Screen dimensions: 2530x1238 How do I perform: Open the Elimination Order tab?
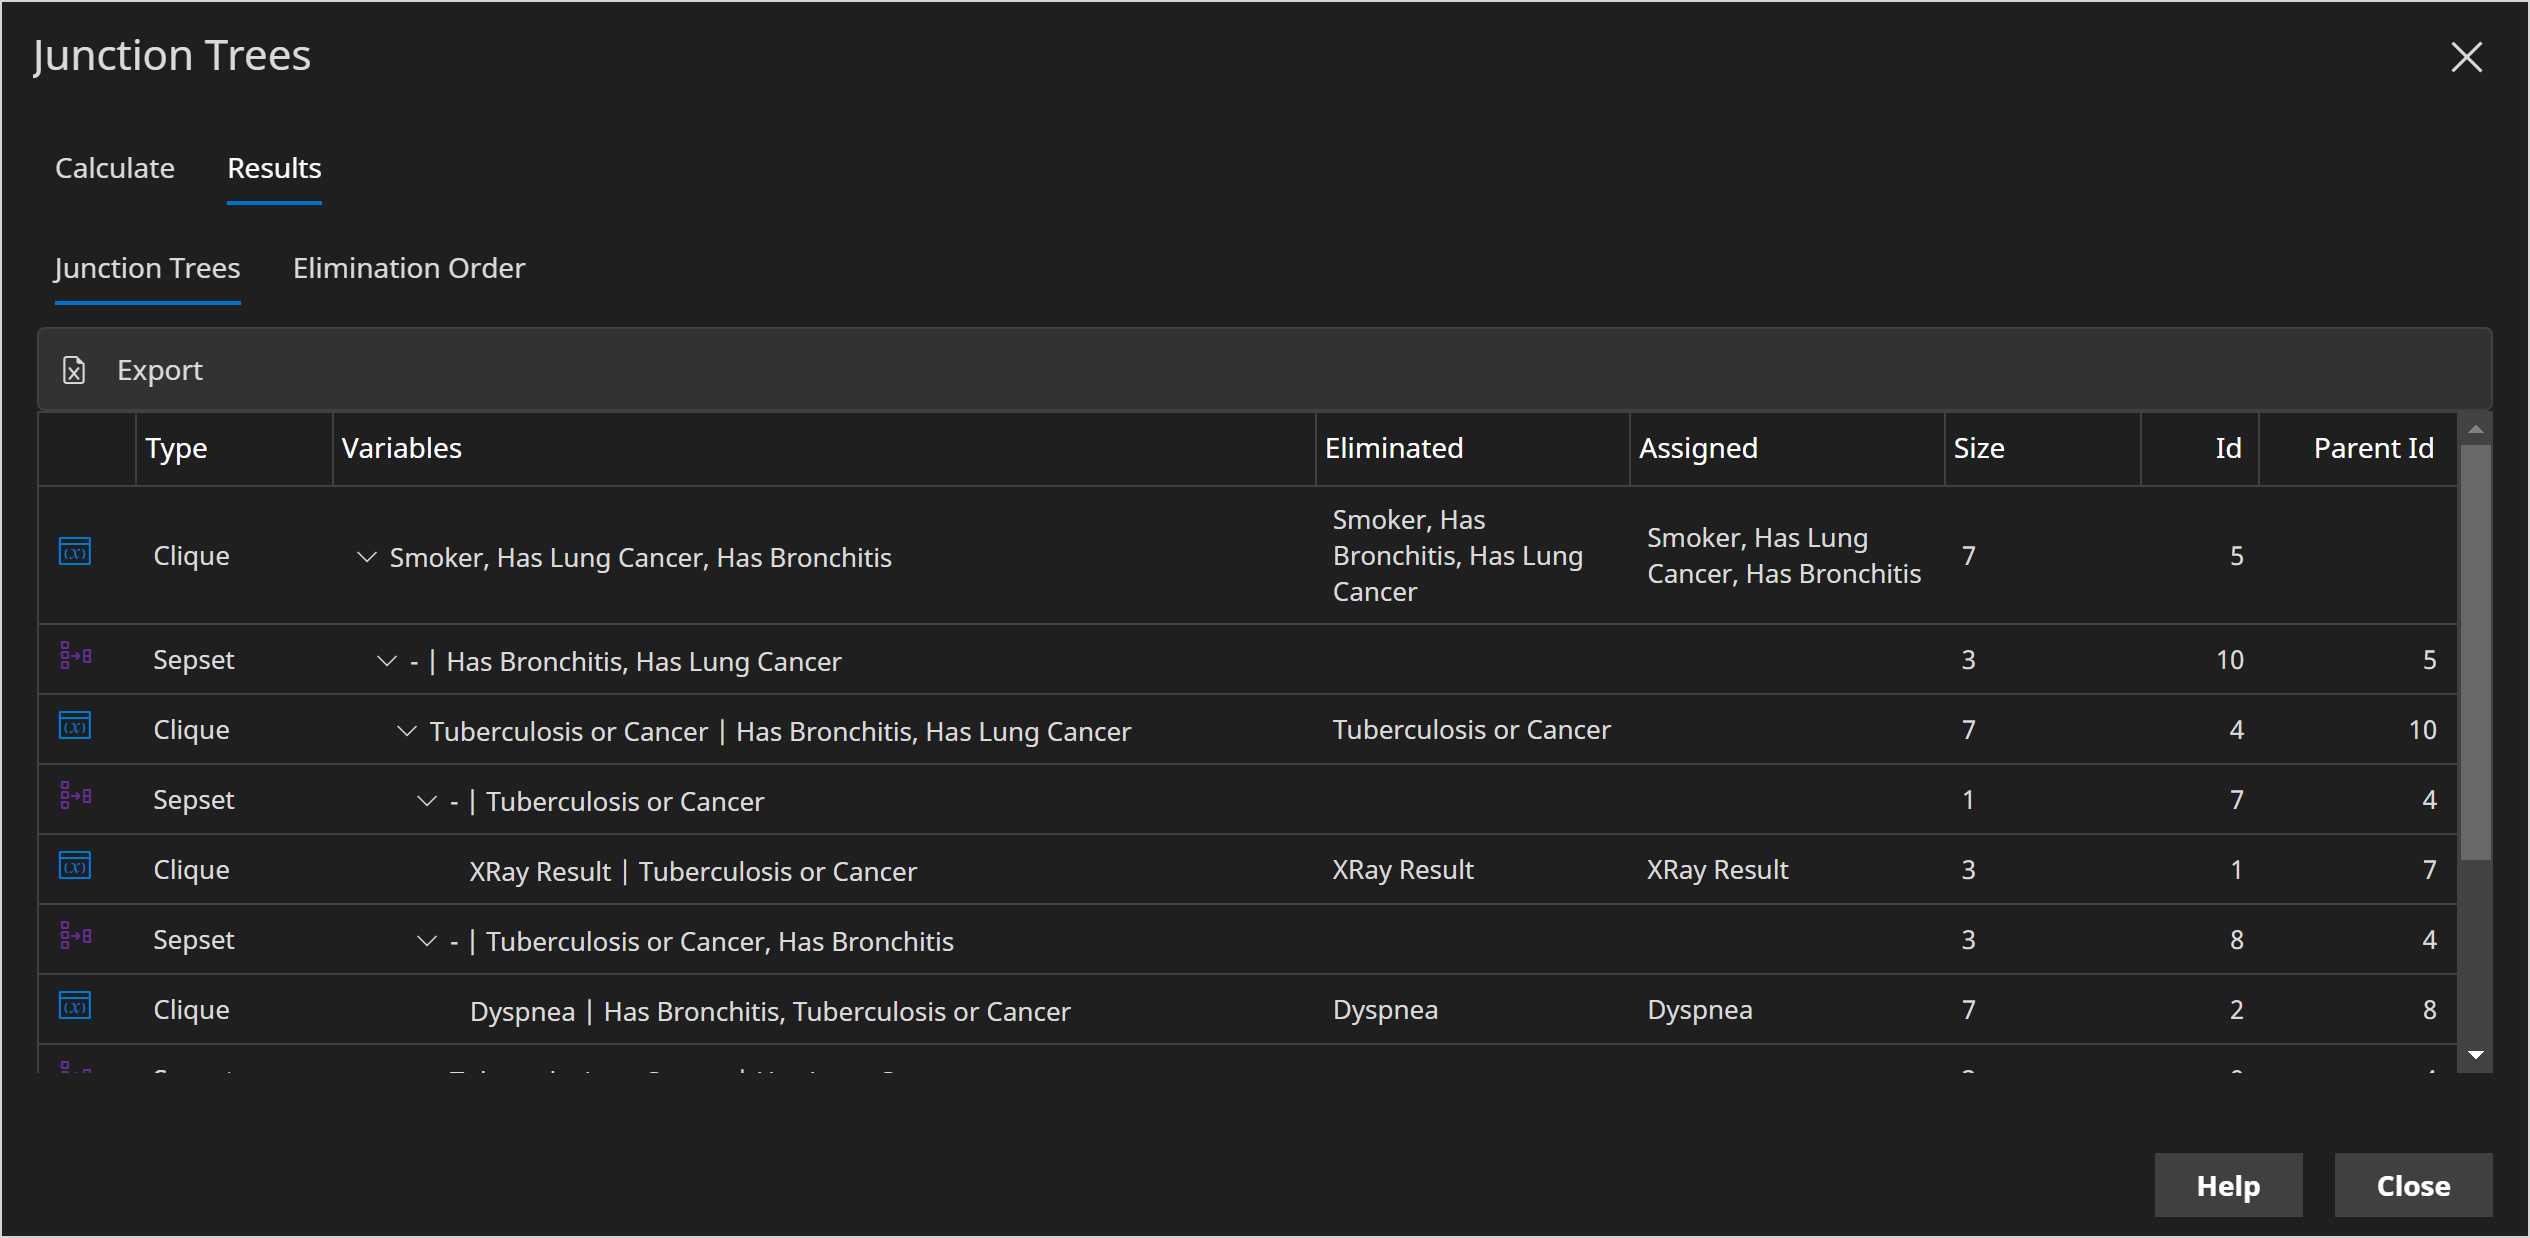408,268
